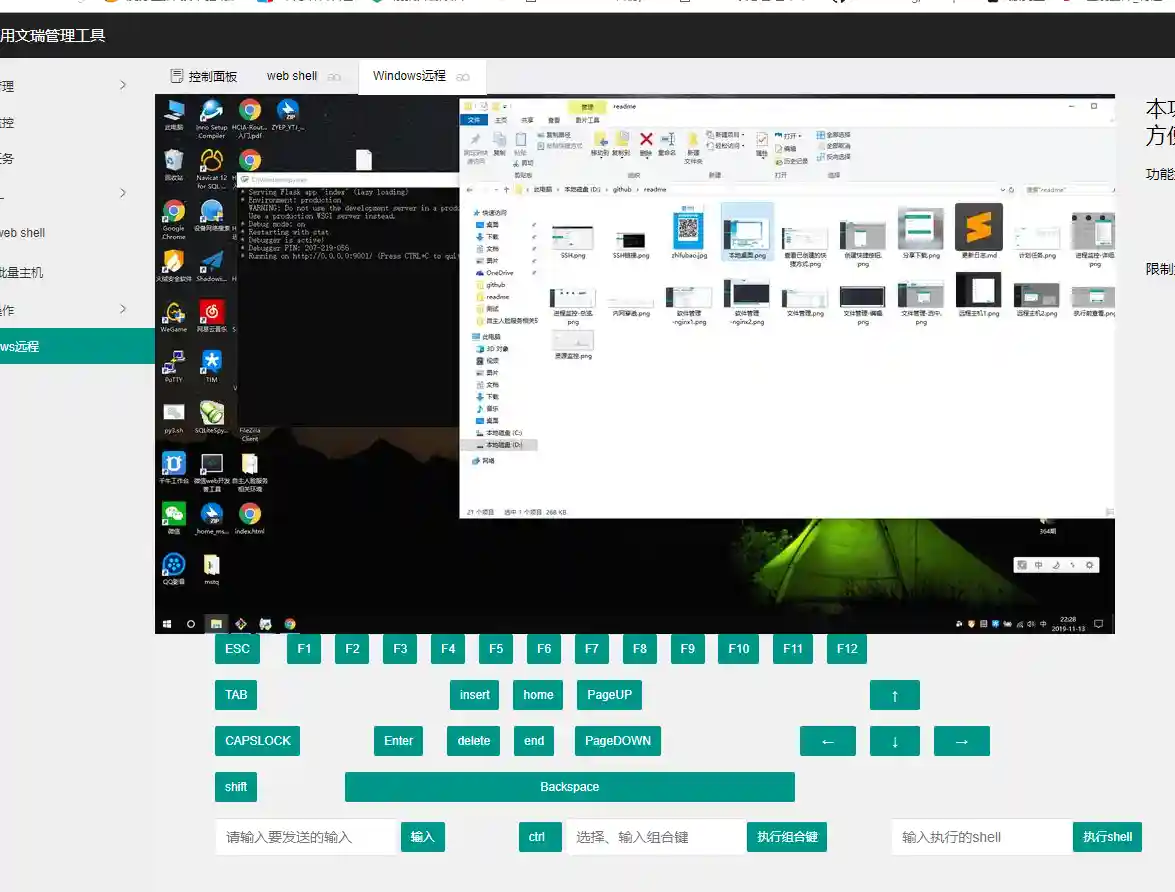Open the 查看 ribbon tab in Explorer
Viewport: 1175px width, 892px height.
point(554,120)
